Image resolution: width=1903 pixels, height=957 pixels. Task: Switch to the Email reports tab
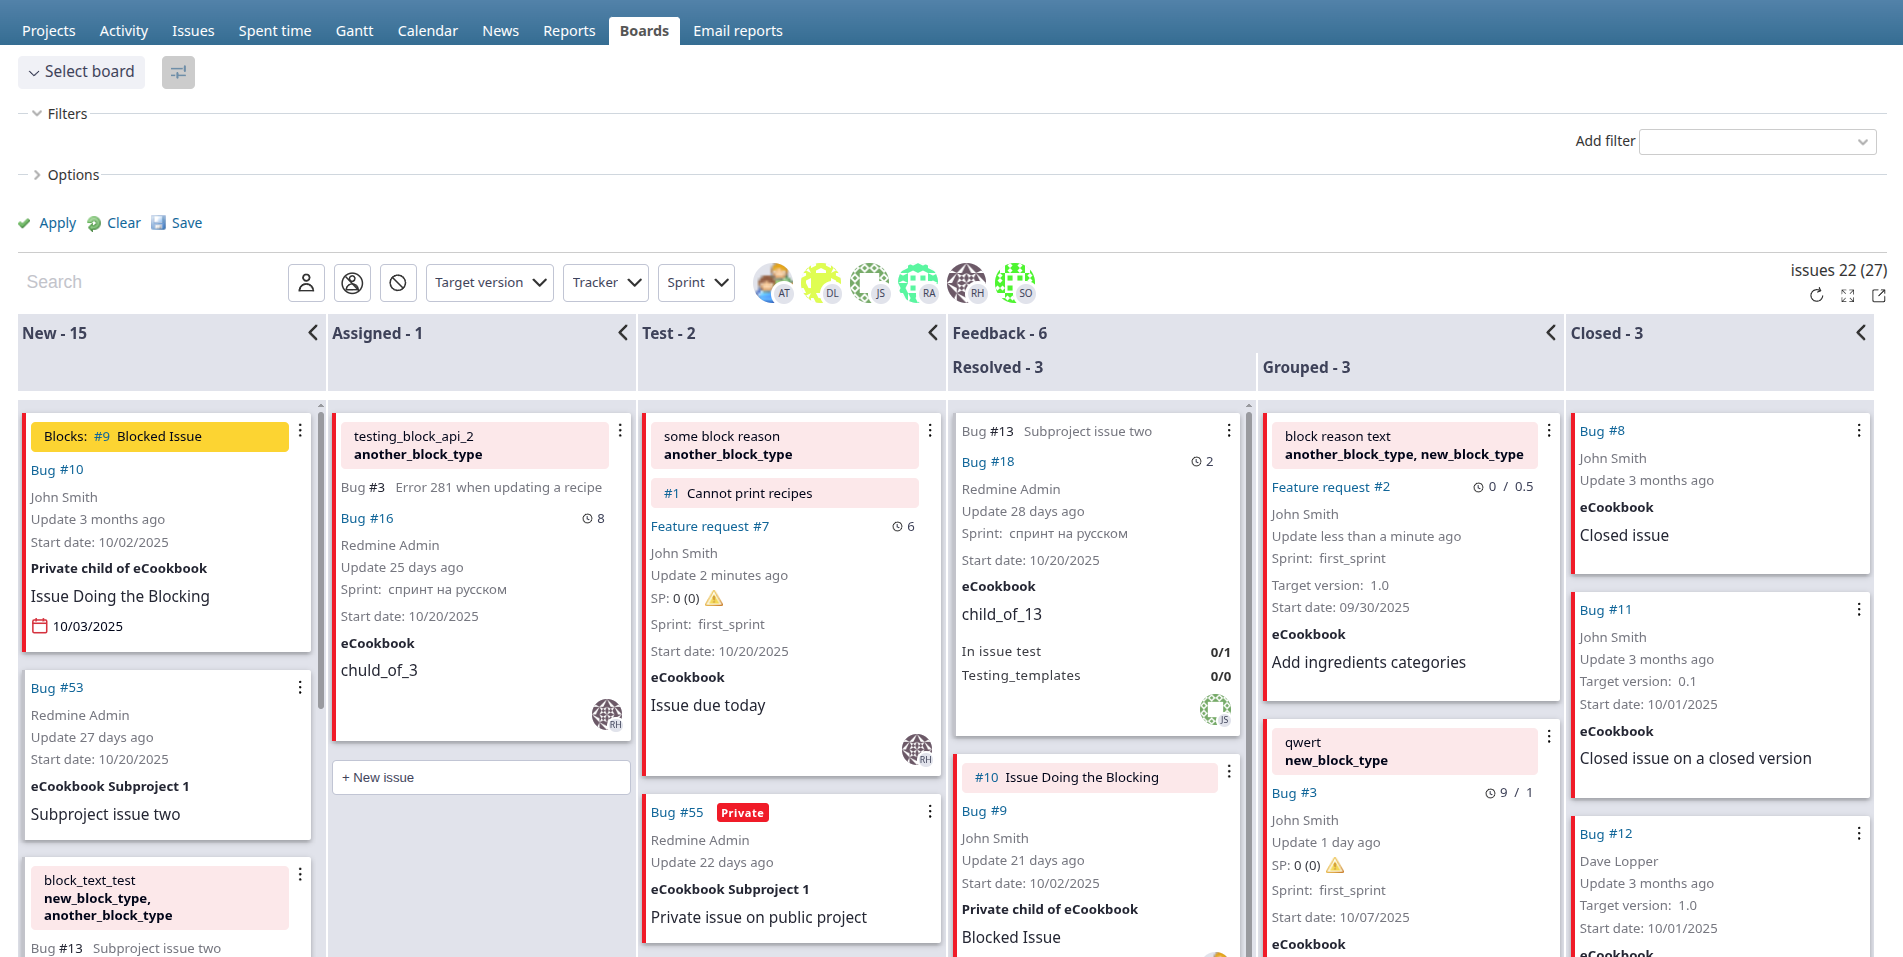pos(737,31)
